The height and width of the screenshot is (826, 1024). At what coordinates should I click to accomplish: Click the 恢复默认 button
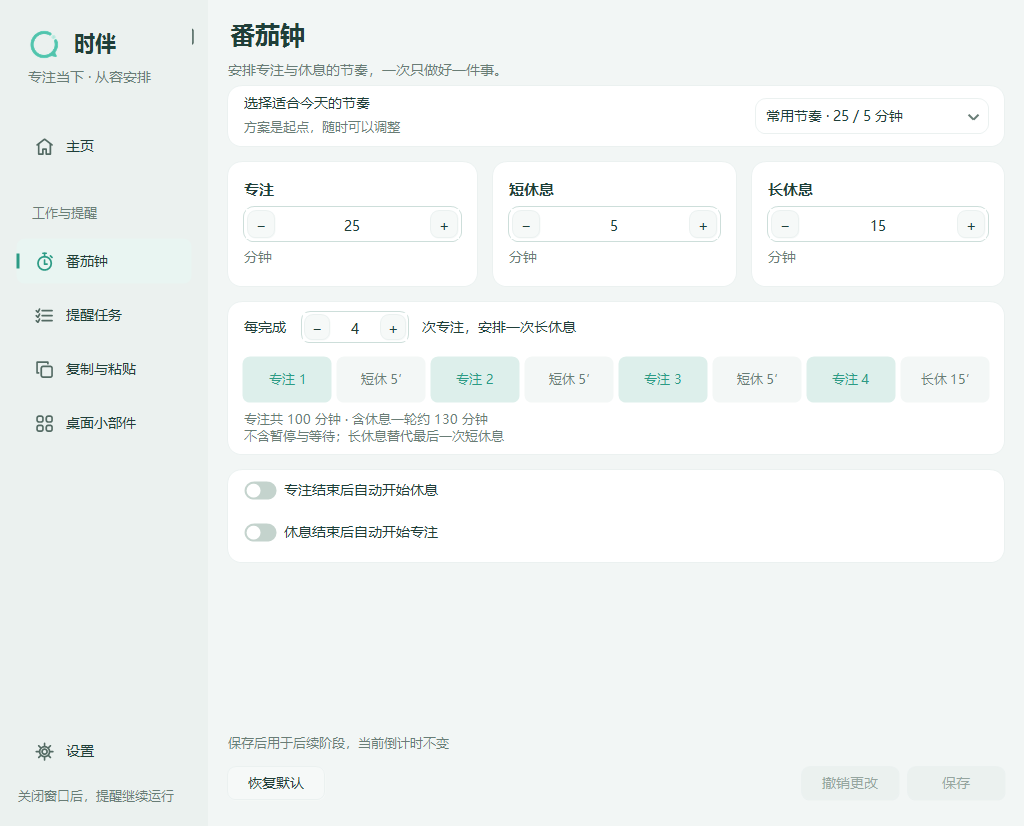(276, 783)
